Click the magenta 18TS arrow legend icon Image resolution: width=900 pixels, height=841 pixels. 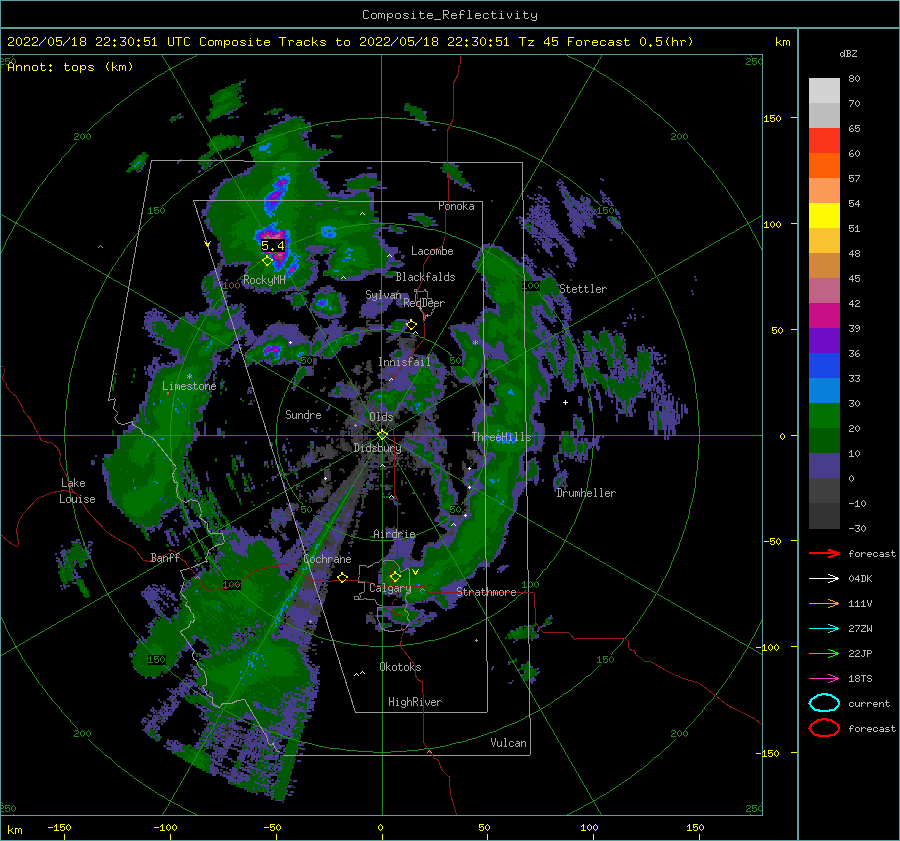pyautogui.click(x=824, y=679)
